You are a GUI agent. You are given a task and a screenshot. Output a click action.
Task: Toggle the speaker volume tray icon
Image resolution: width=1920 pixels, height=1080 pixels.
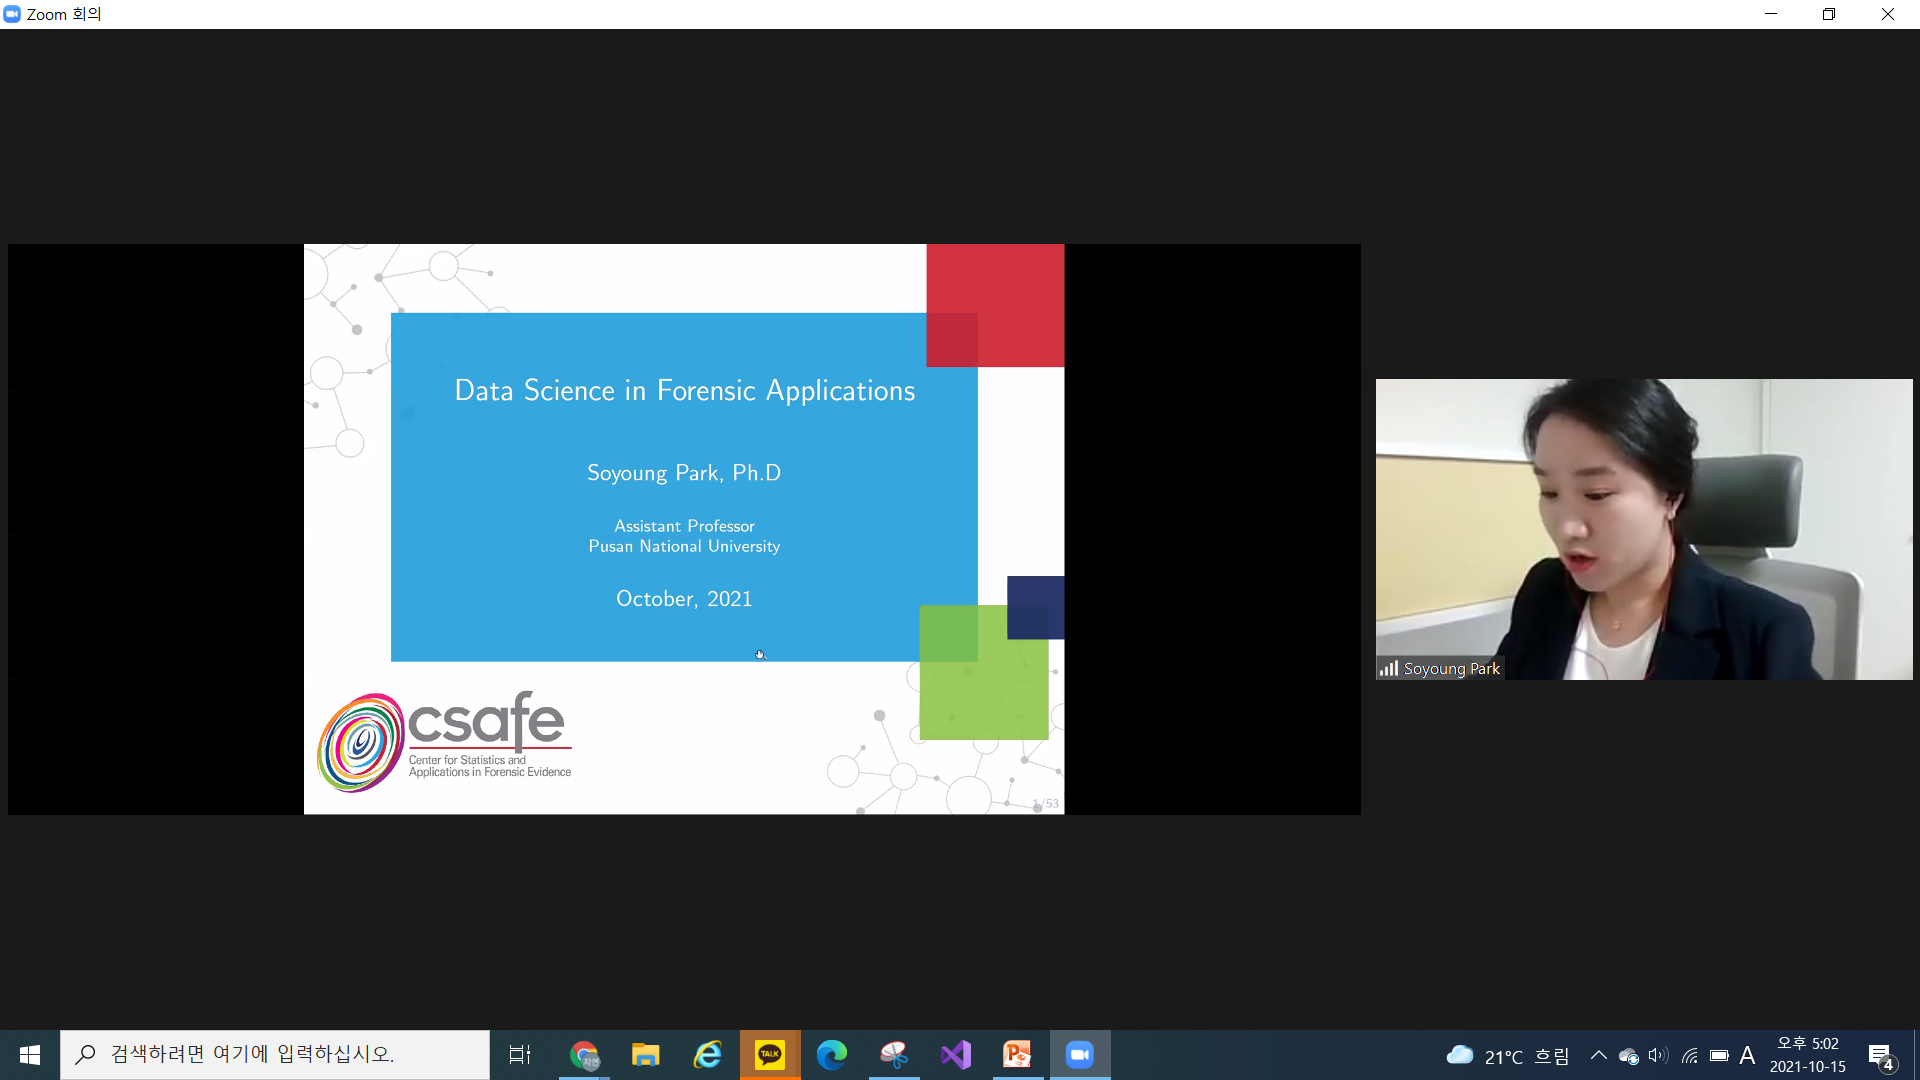pos(1658,1055)
